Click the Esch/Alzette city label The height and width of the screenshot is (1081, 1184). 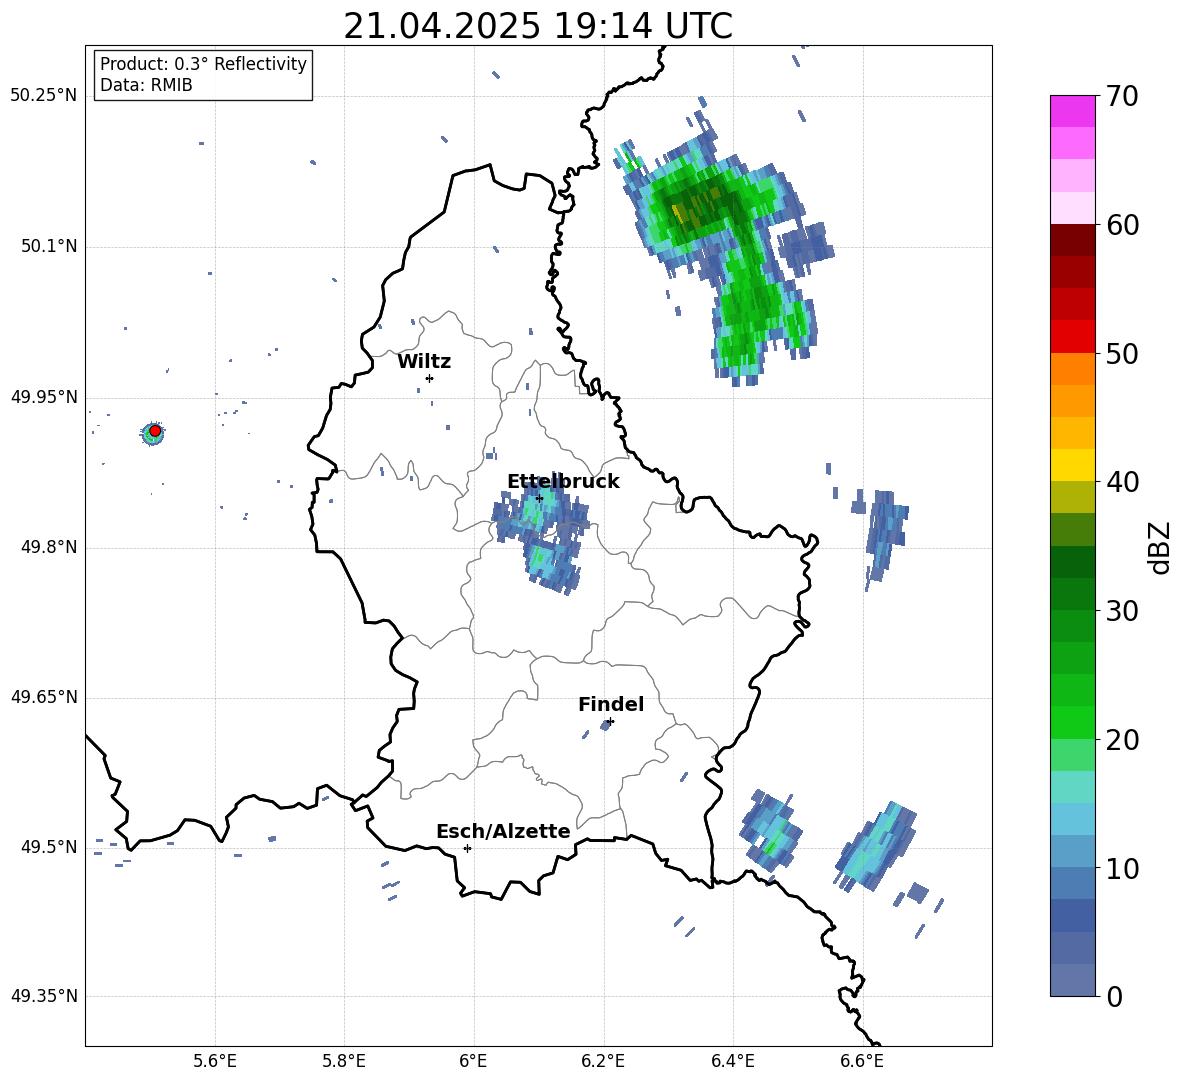click(x=503, y=831)
